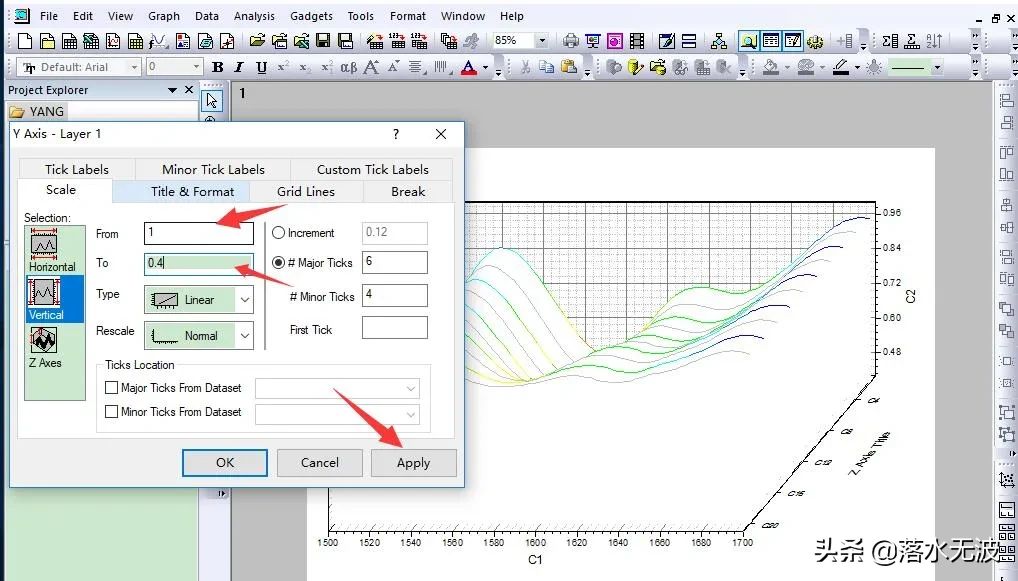1018x581 pixels.
Task: Click the Import Wizard icon
Action: click(x=375, y=41)
